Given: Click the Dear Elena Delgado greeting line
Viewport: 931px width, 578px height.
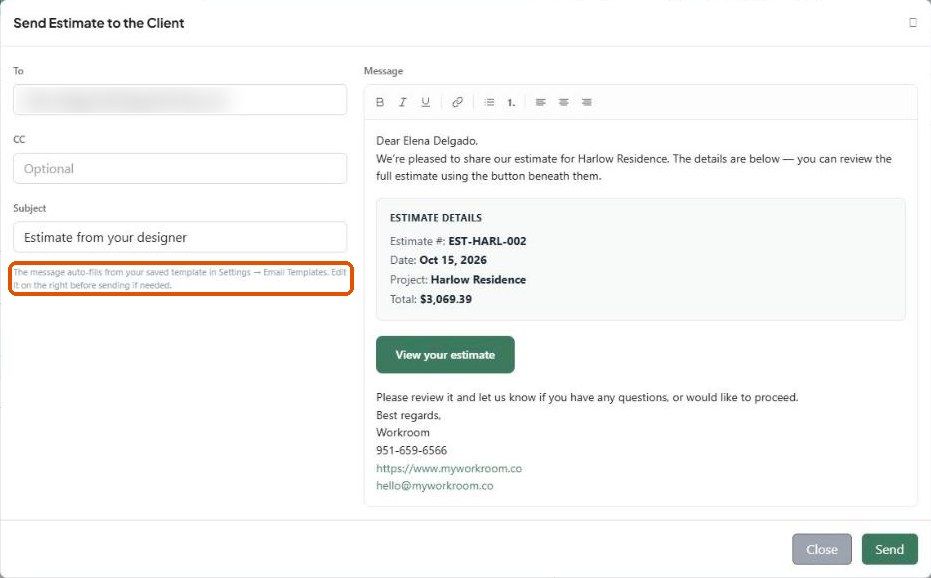Looking at the screenshot, I should 427,141.
